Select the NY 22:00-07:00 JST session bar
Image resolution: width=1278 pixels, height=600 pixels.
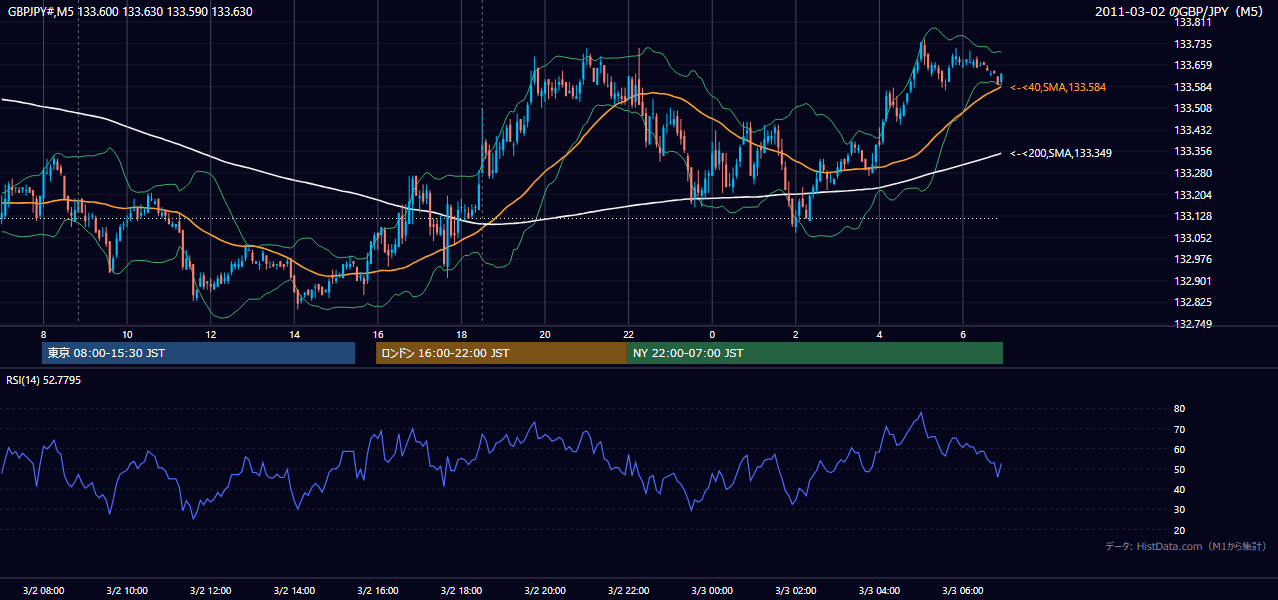click(x=814, y=353)
